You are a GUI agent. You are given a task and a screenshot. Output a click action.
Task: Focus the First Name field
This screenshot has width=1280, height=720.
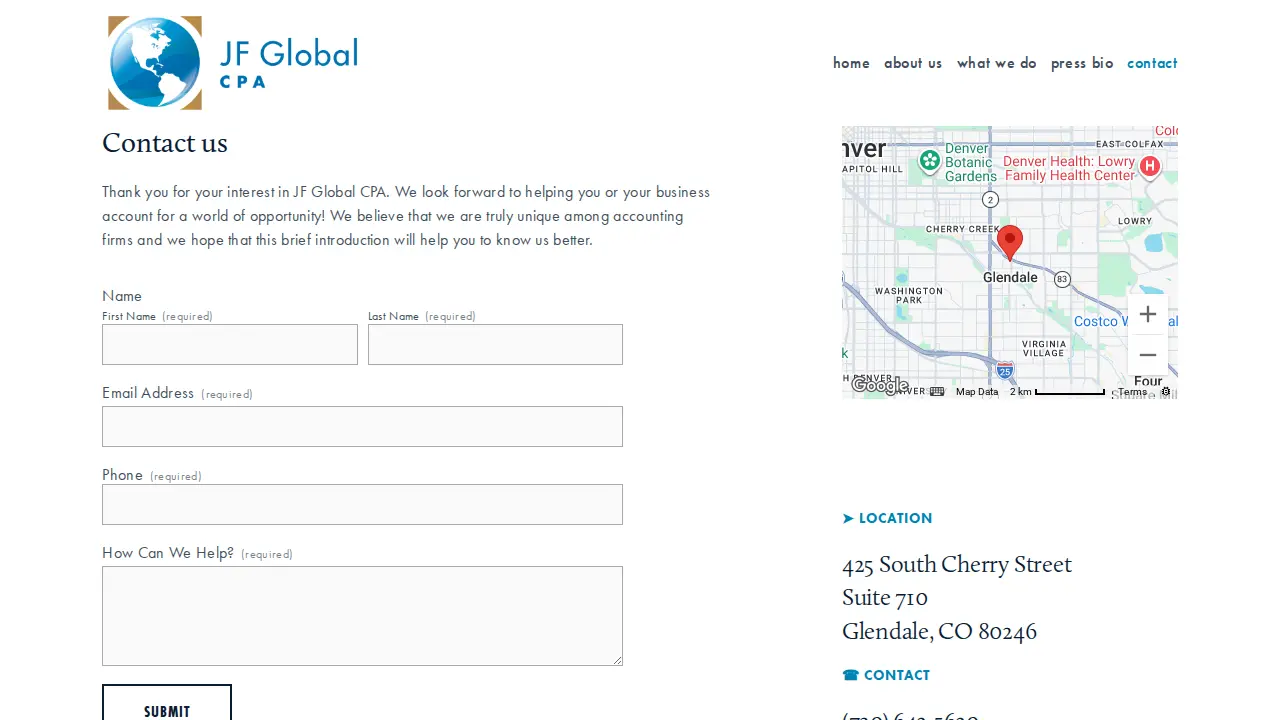230,344
